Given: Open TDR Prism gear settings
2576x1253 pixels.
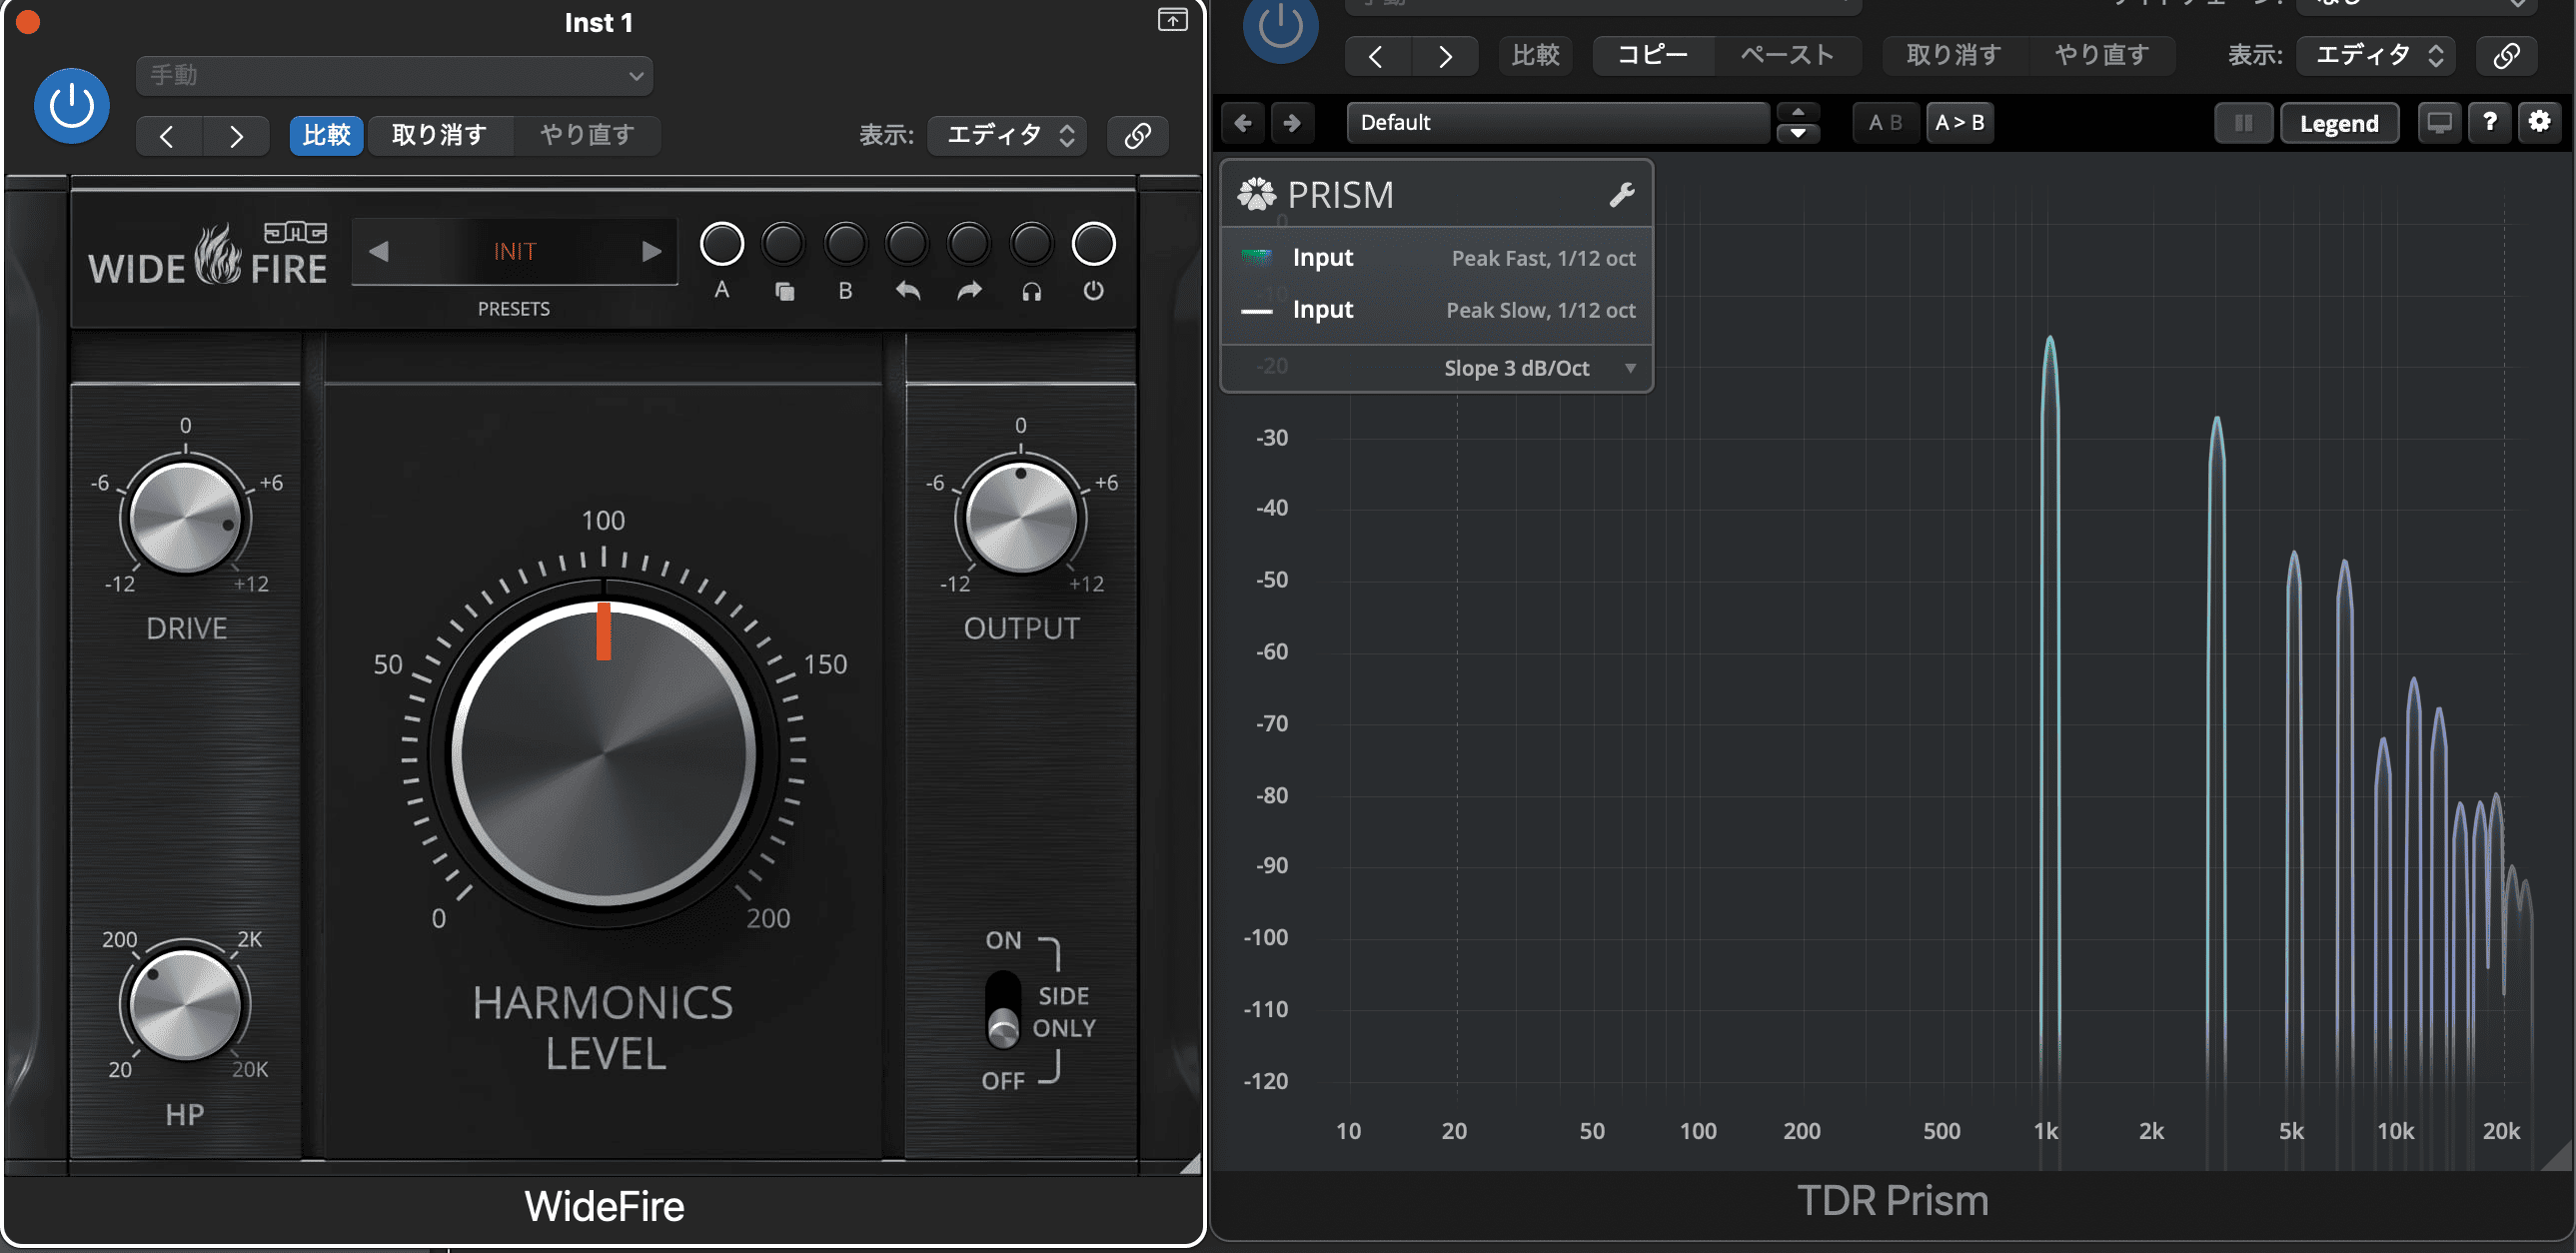Looking at the screenshot, I should (x=2539, y=122).
